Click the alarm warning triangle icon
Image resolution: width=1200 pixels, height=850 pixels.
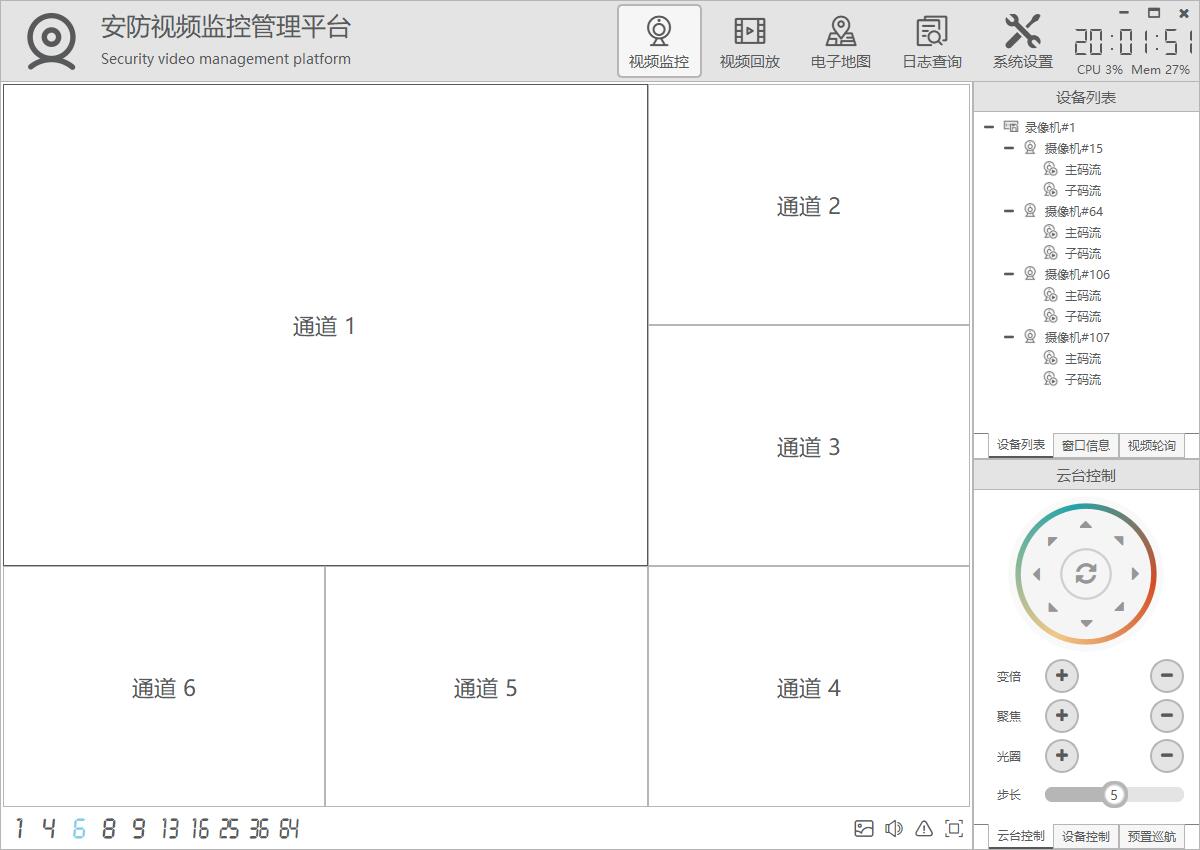pos(924,828)
